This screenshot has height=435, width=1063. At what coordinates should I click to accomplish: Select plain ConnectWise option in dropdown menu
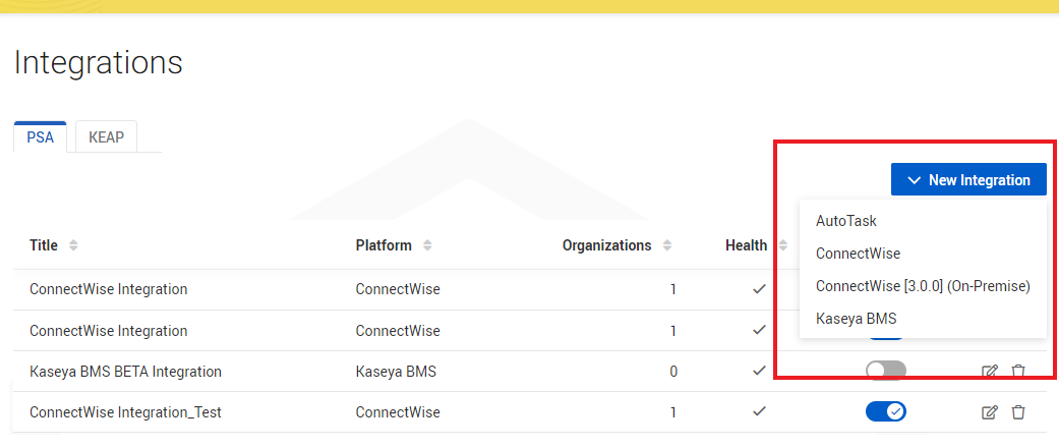(858, 254)
